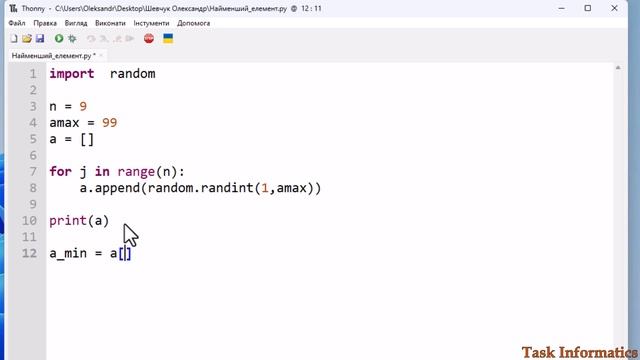Click the Step into debug icon

(104, 39)
